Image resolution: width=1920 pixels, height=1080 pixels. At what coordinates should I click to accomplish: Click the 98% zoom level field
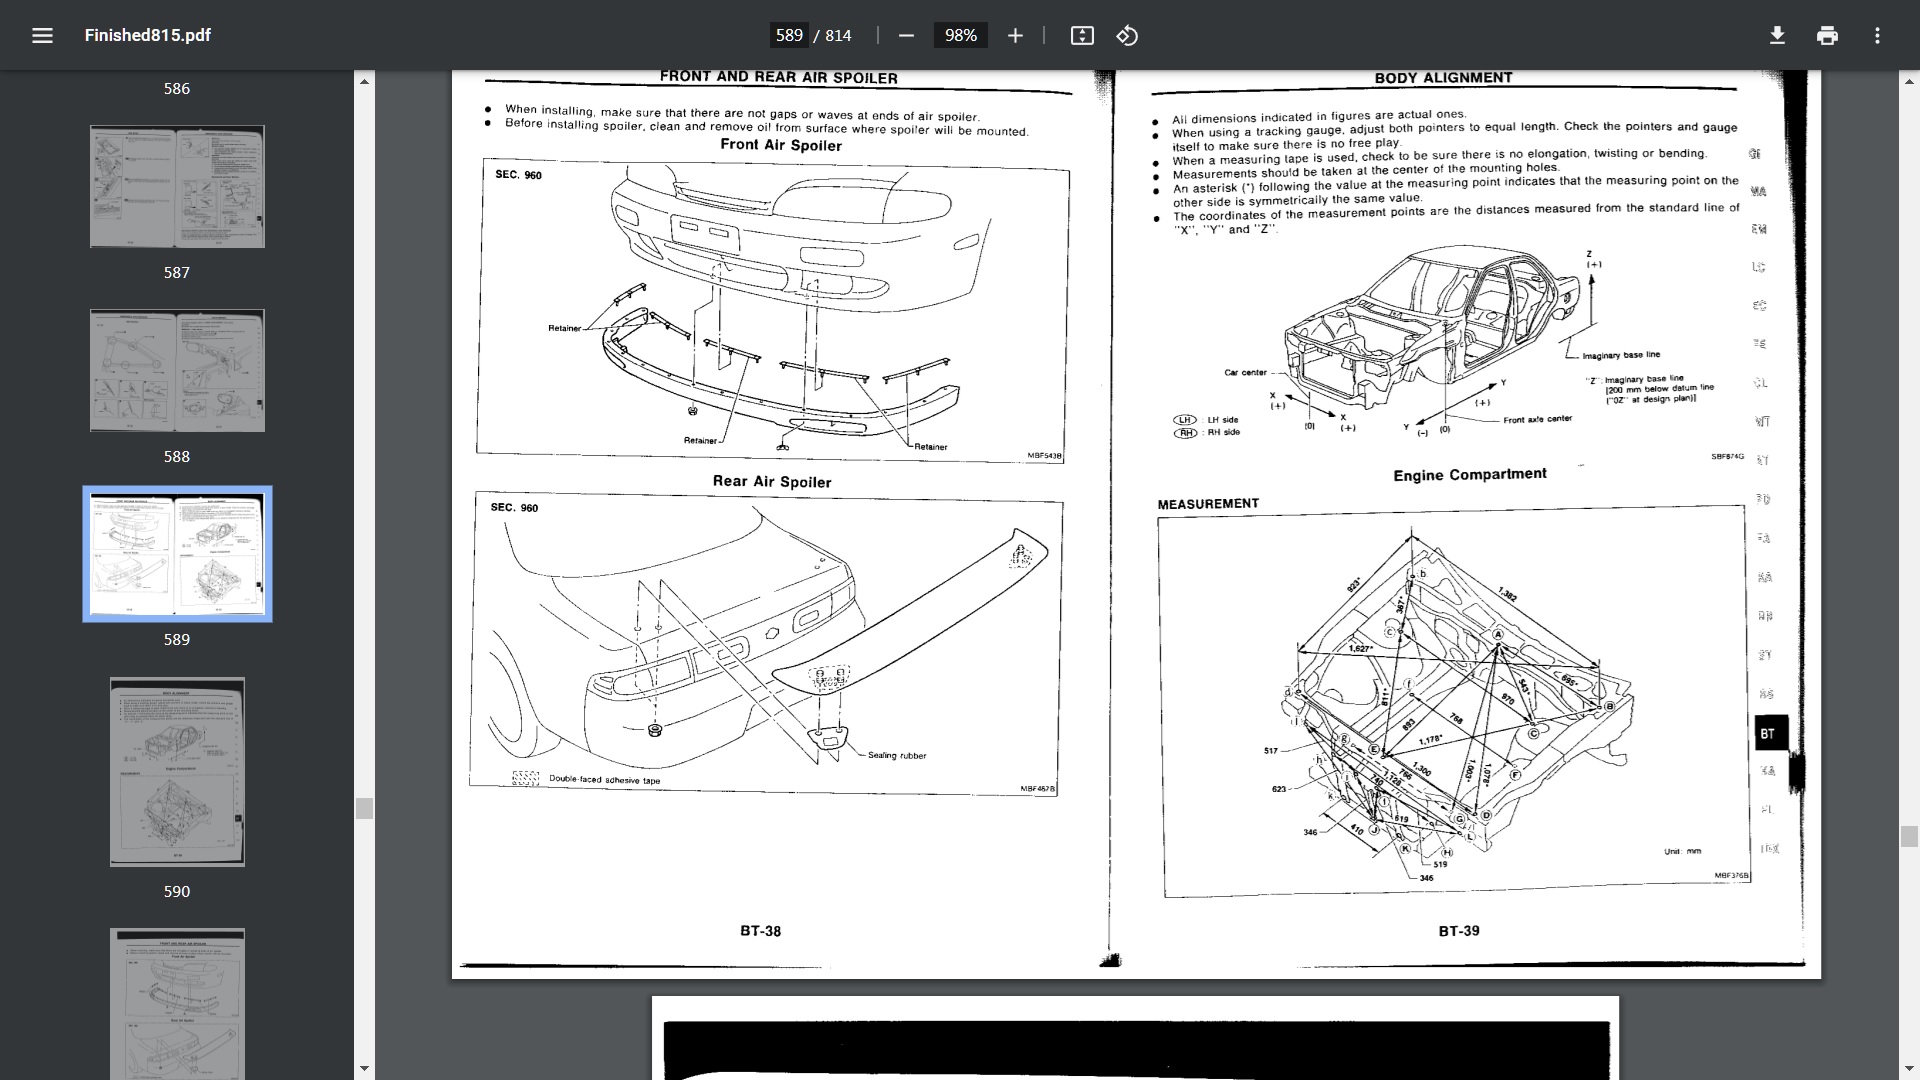(960, 35)
